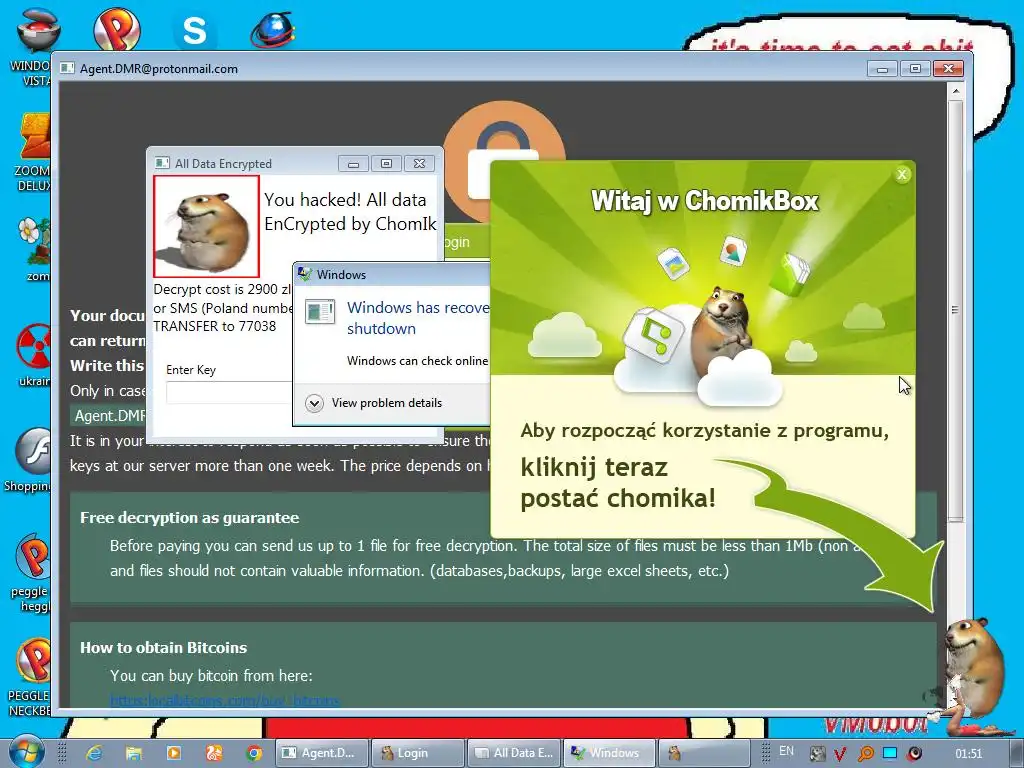This screenshot has width=1024, height=768.
Task: Expand View problem details
Action: pos(374,403)
